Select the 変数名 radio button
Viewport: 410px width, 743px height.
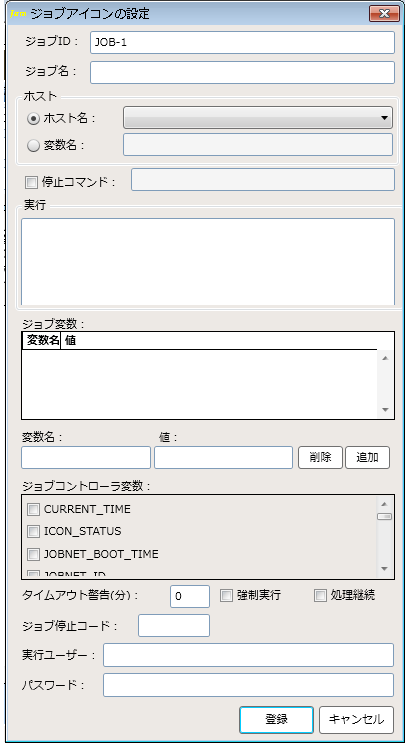click(34, 145)
